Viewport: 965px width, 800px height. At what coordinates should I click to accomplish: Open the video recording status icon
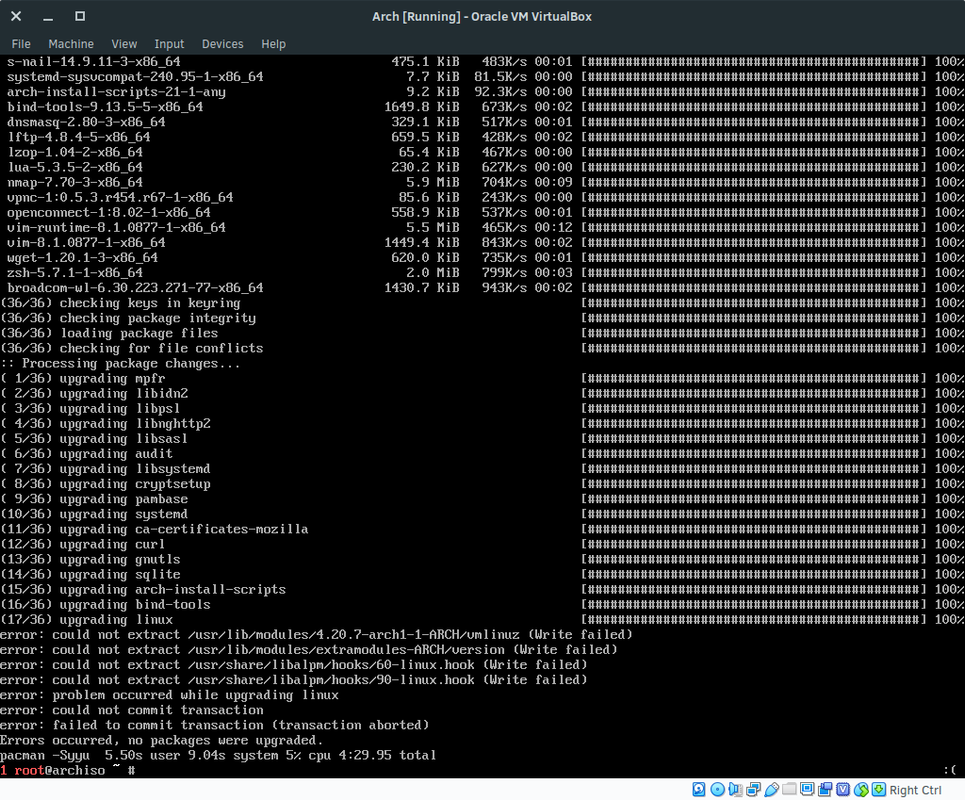click(x=825, y=790)
